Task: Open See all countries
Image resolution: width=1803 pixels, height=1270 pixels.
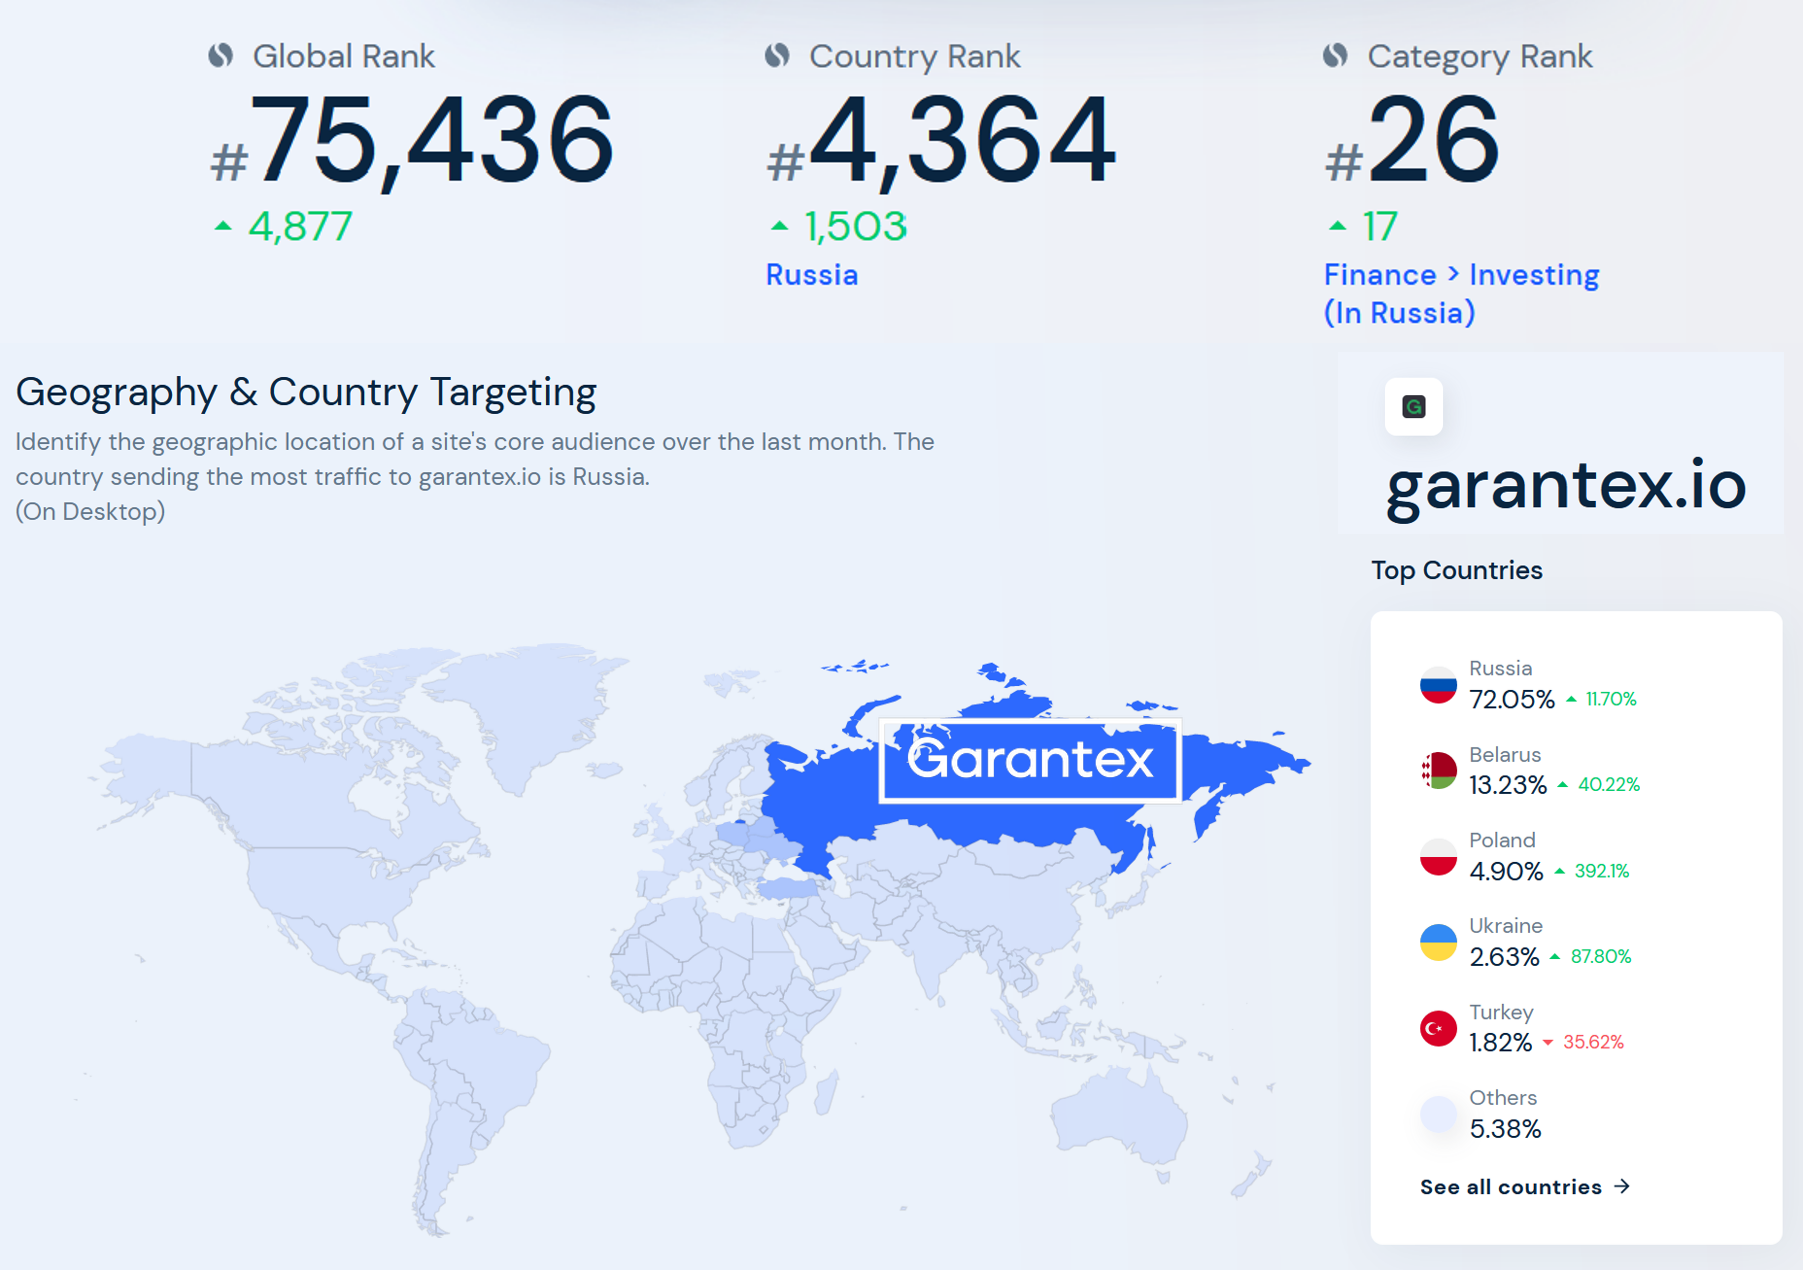Action: pos(1525,1187)
